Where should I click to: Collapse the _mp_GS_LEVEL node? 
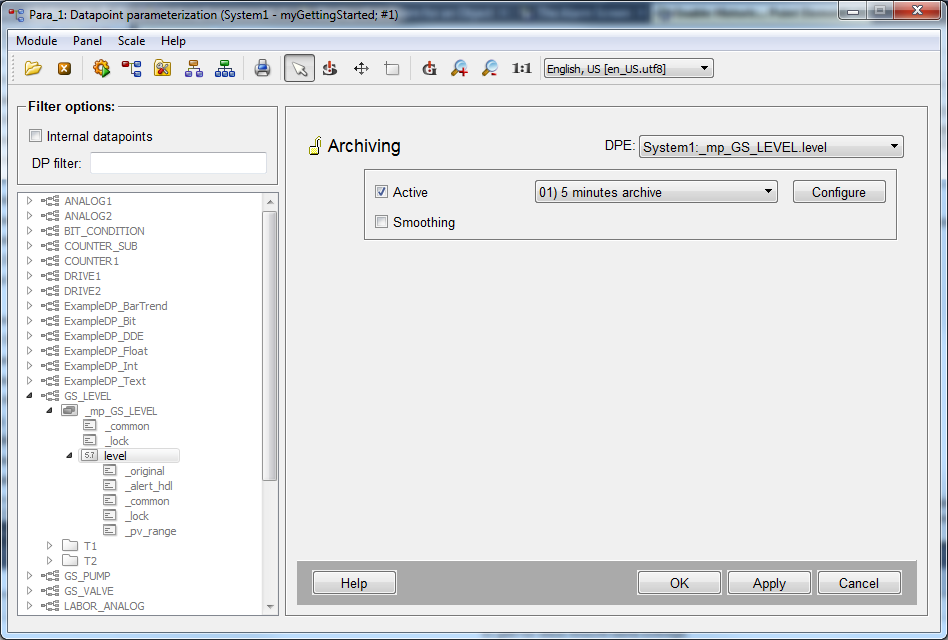click(50, 410)
